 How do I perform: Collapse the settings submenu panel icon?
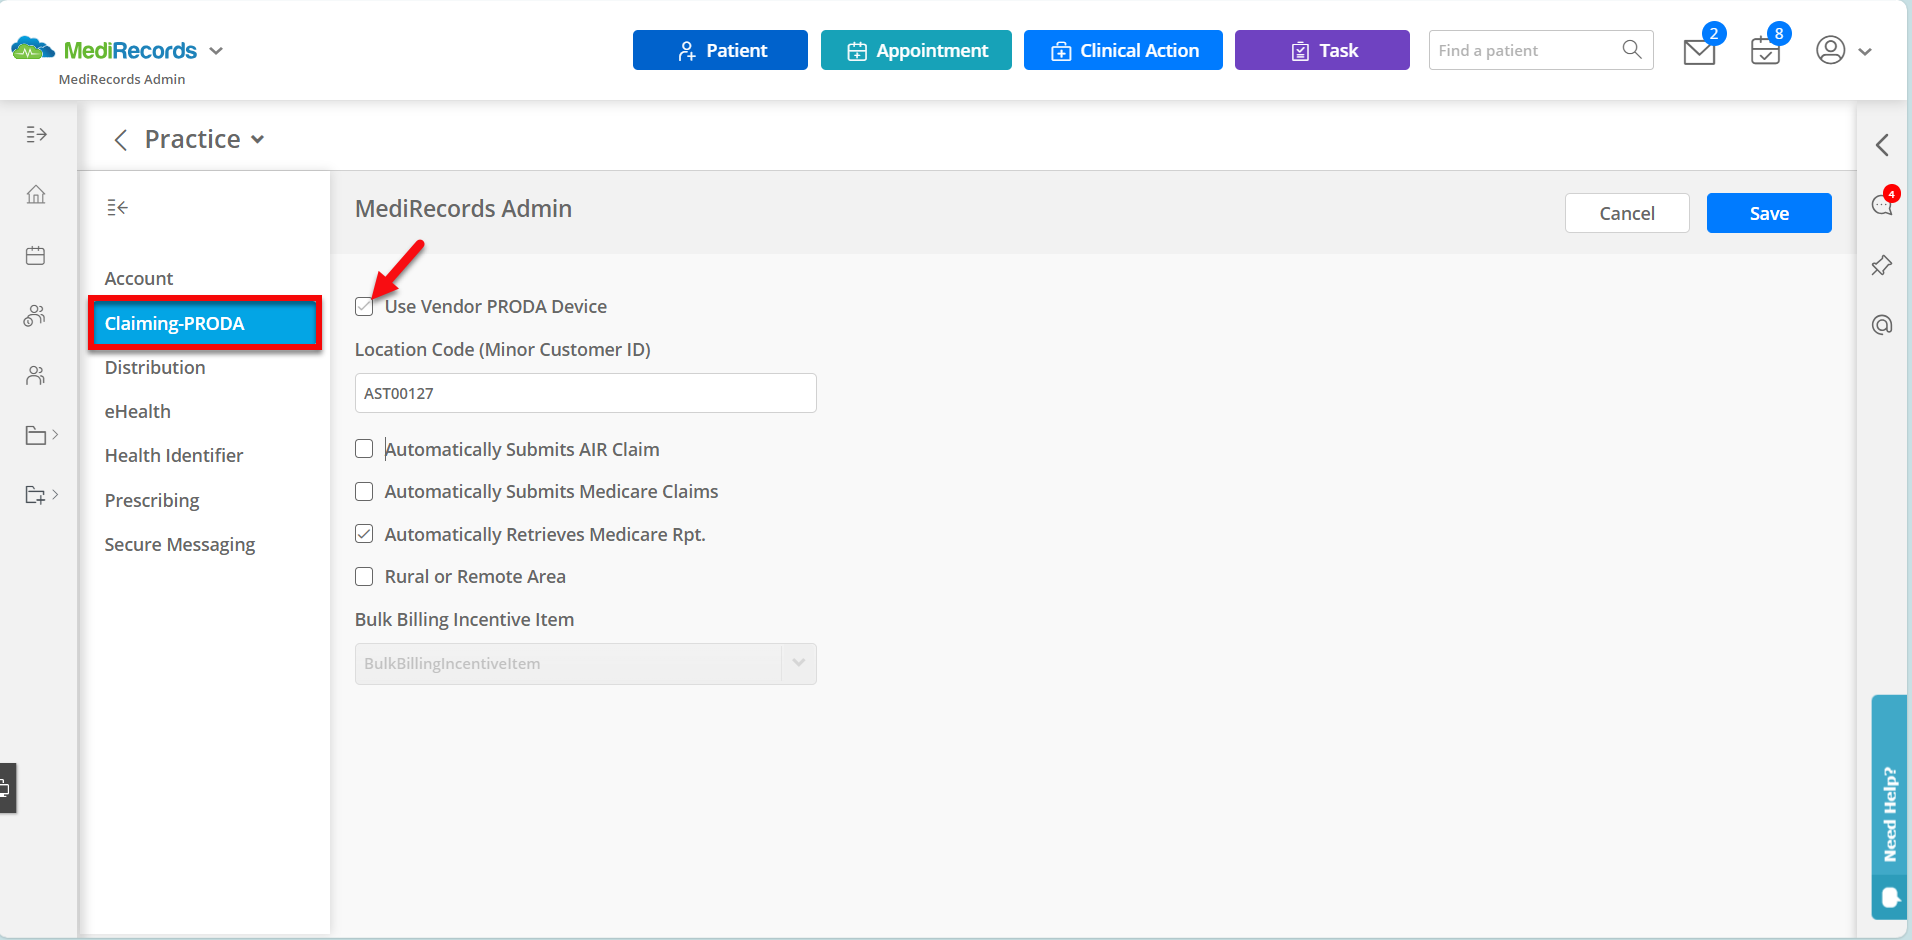click(117, 207)
